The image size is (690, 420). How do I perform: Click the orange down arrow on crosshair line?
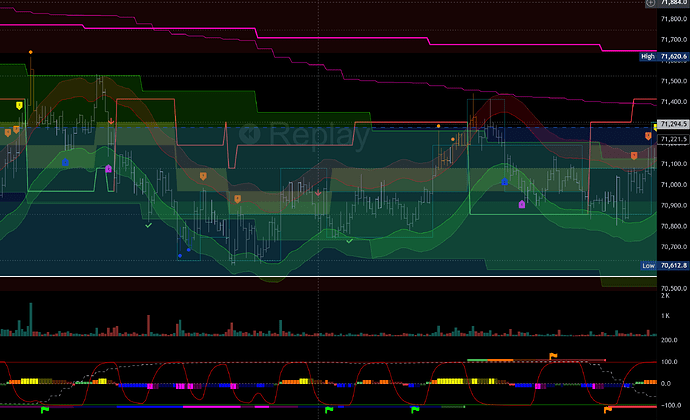point(318,192)
